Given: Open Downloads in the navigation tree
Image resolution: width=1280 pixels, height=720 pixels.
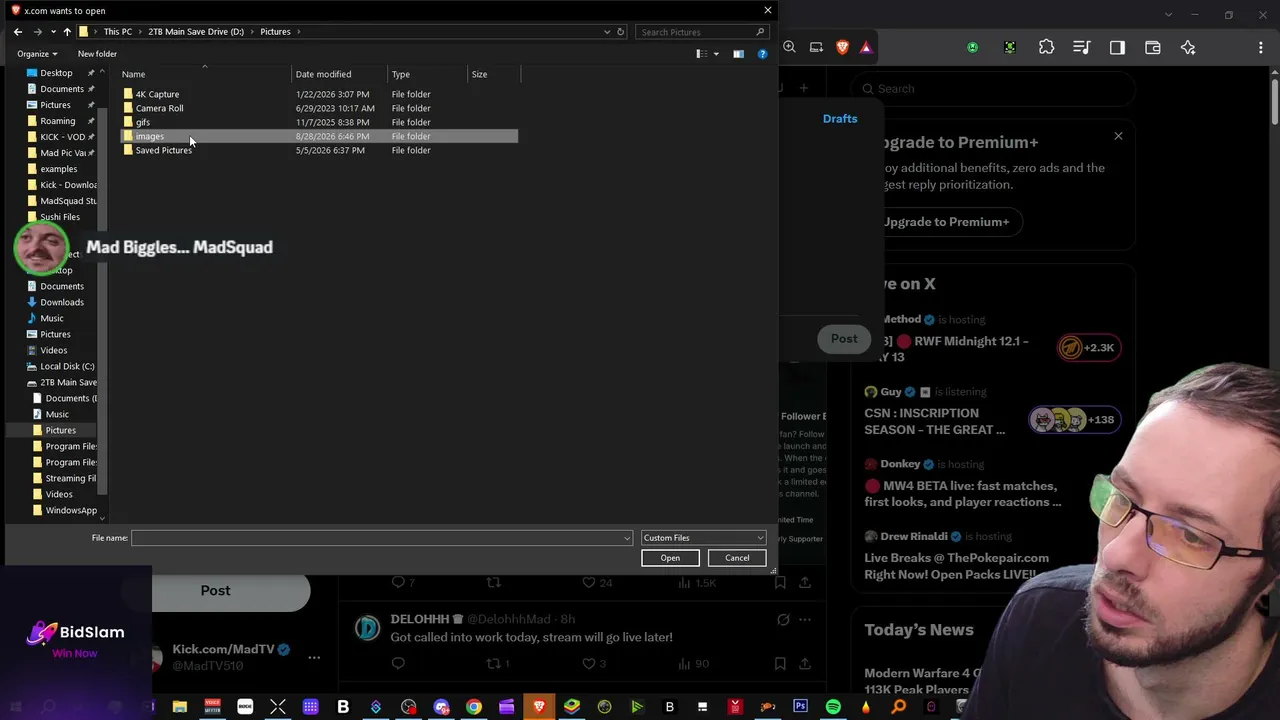Looking at the screenshot, I should (62, 302).
